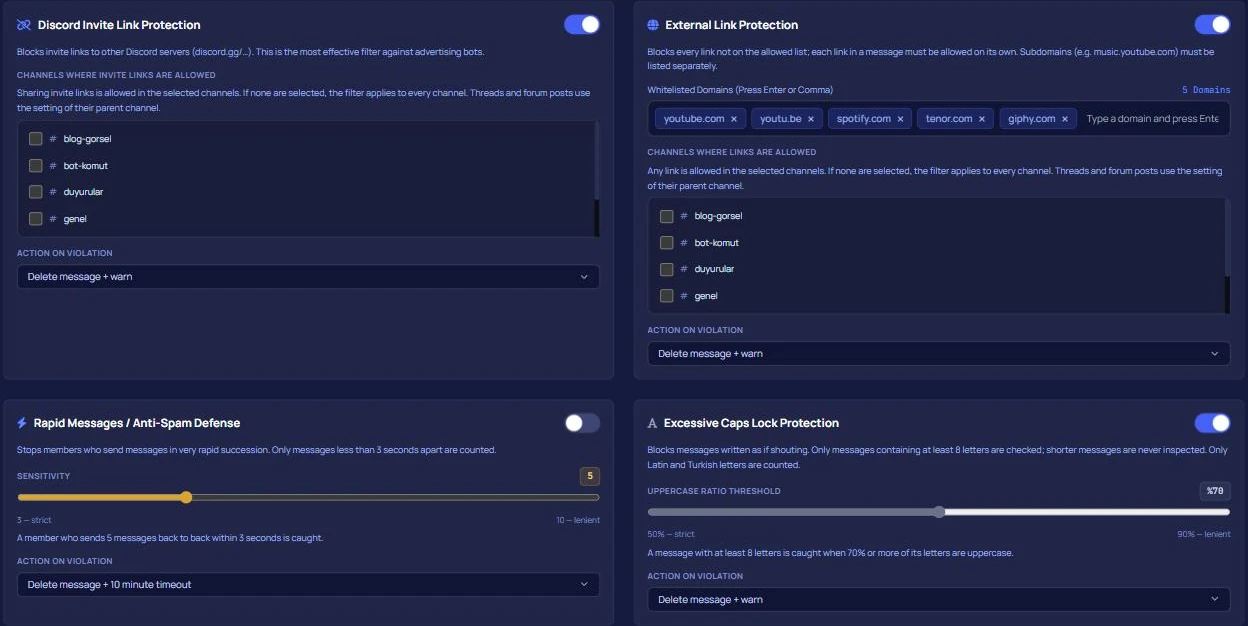1248x626 pixels.
Task: Open the External Link action on violation dropdown
Action: (939, 354)
